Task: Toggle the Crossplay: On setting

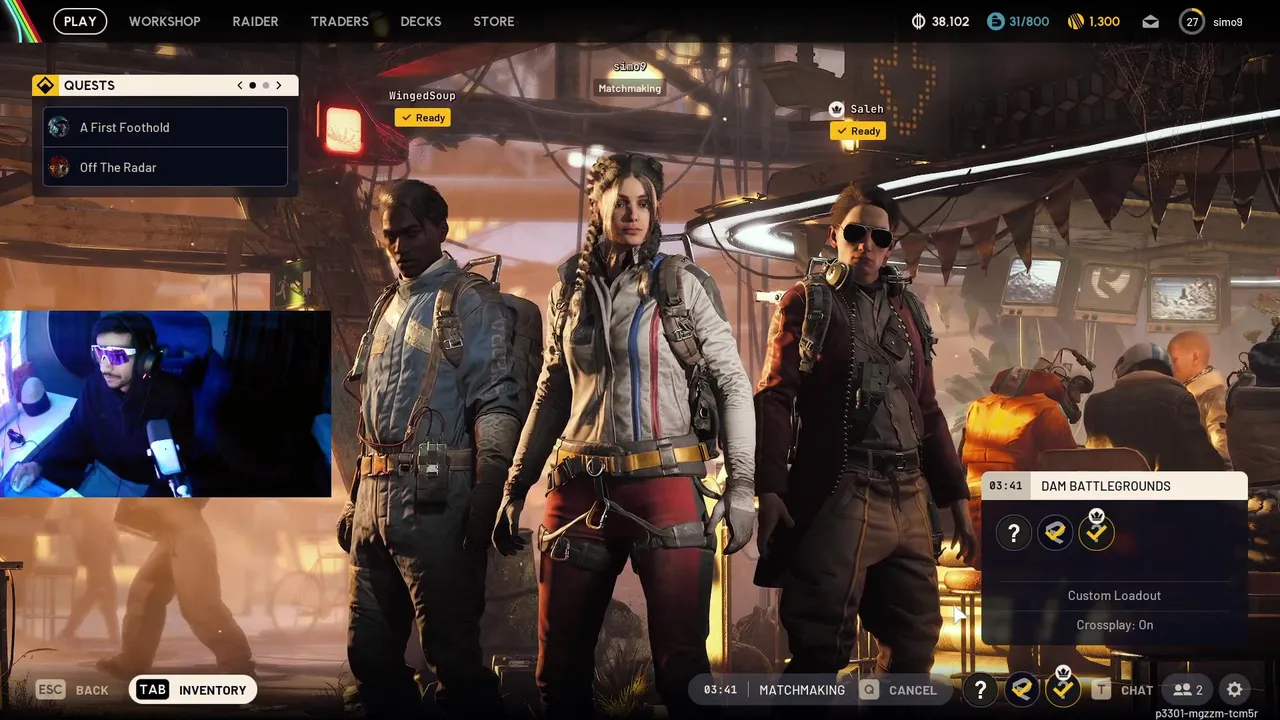Action: 1114,625
